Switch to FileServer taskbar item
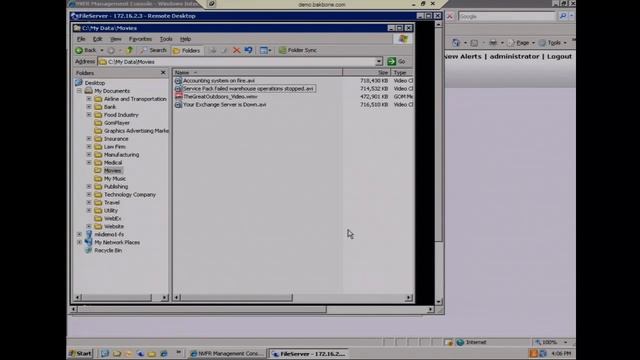640x360 pixels. point(309,353)
